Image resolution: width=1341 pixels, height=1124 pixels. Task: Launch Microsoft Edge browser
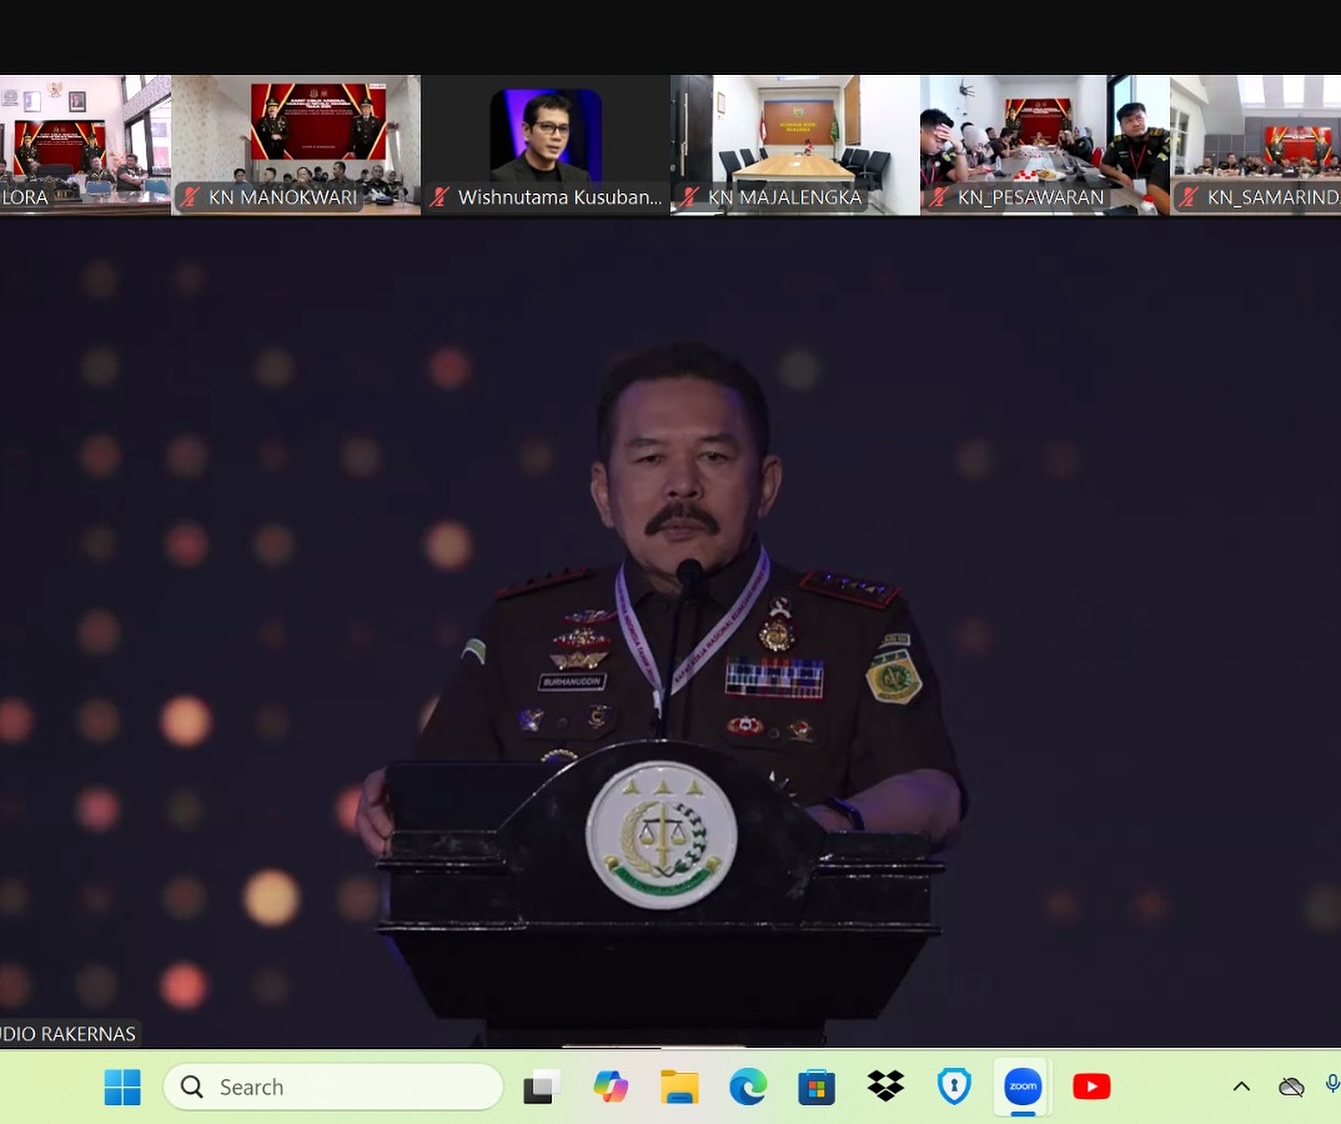pyautogui.click(x=748, y=1086)
